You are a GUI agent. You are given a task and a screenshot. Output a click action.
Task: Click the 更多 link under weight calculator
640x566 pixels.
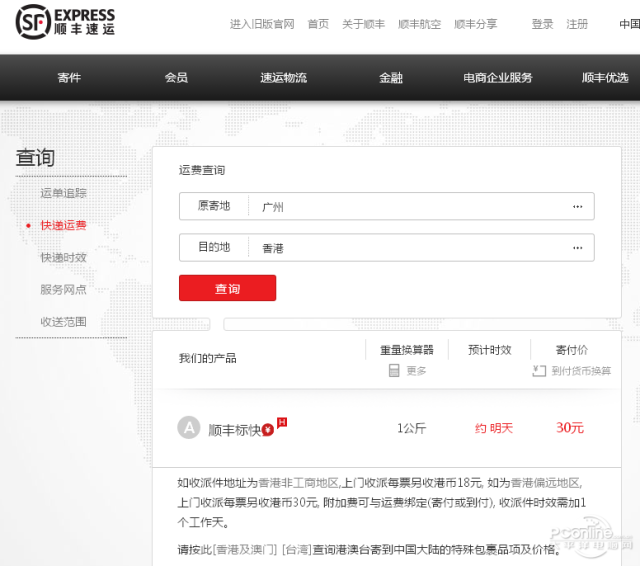pos(416,371)
